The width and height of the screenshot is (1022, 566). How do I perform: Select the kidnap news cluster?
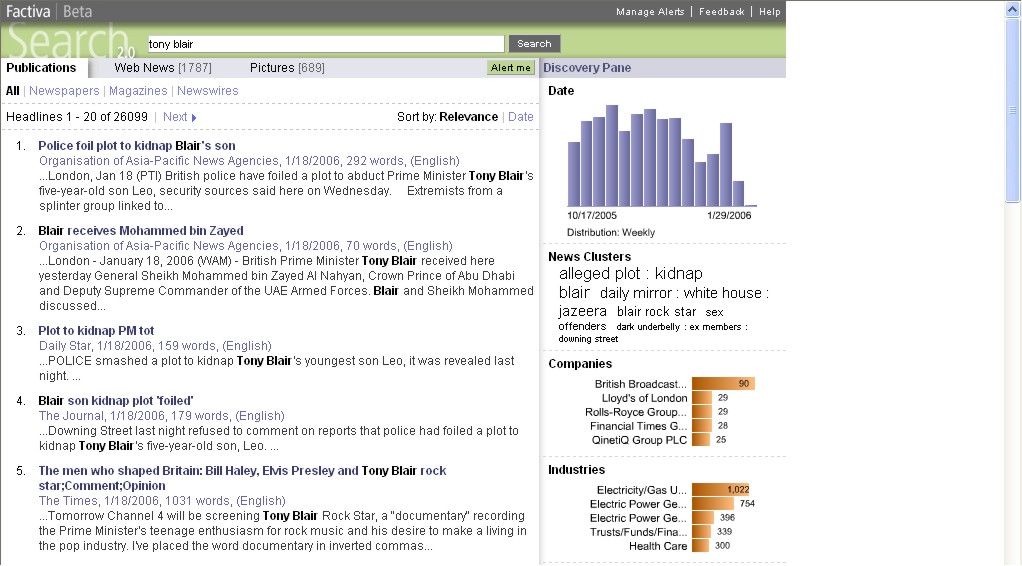[x=679, y=273]
